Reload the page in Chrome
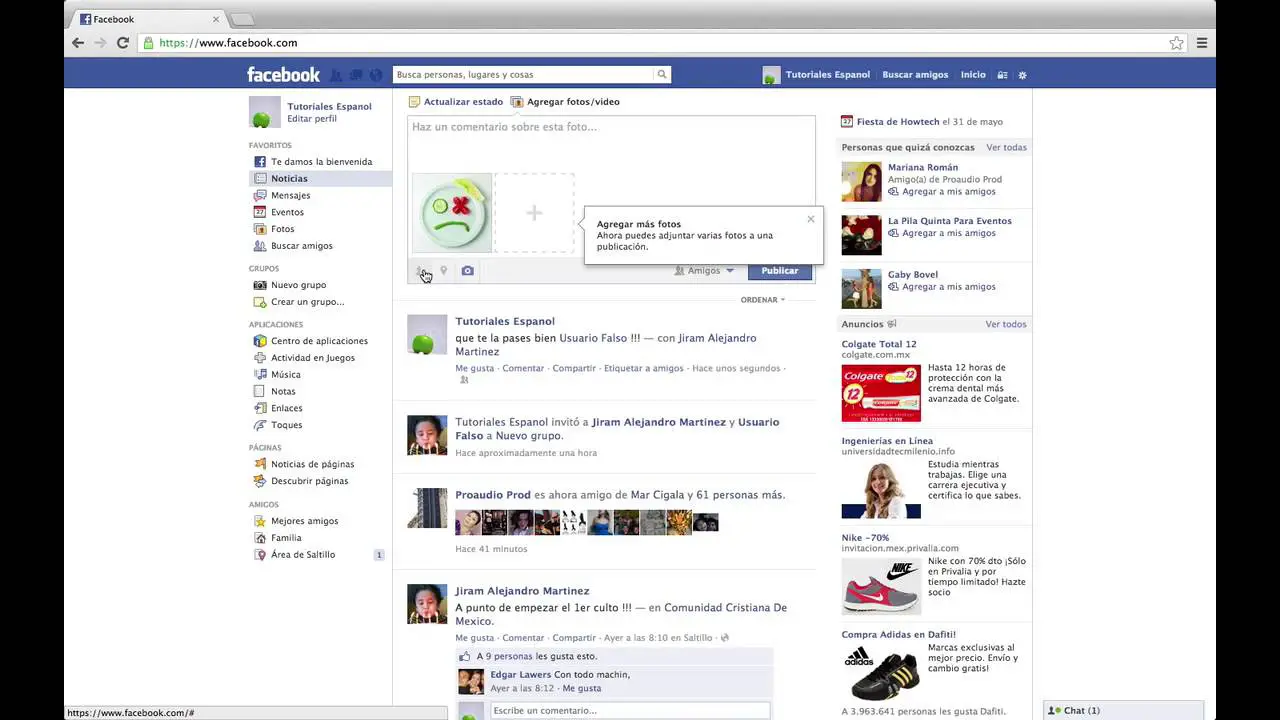Viewport: 1280px width, 720px height. pos(123,43)
